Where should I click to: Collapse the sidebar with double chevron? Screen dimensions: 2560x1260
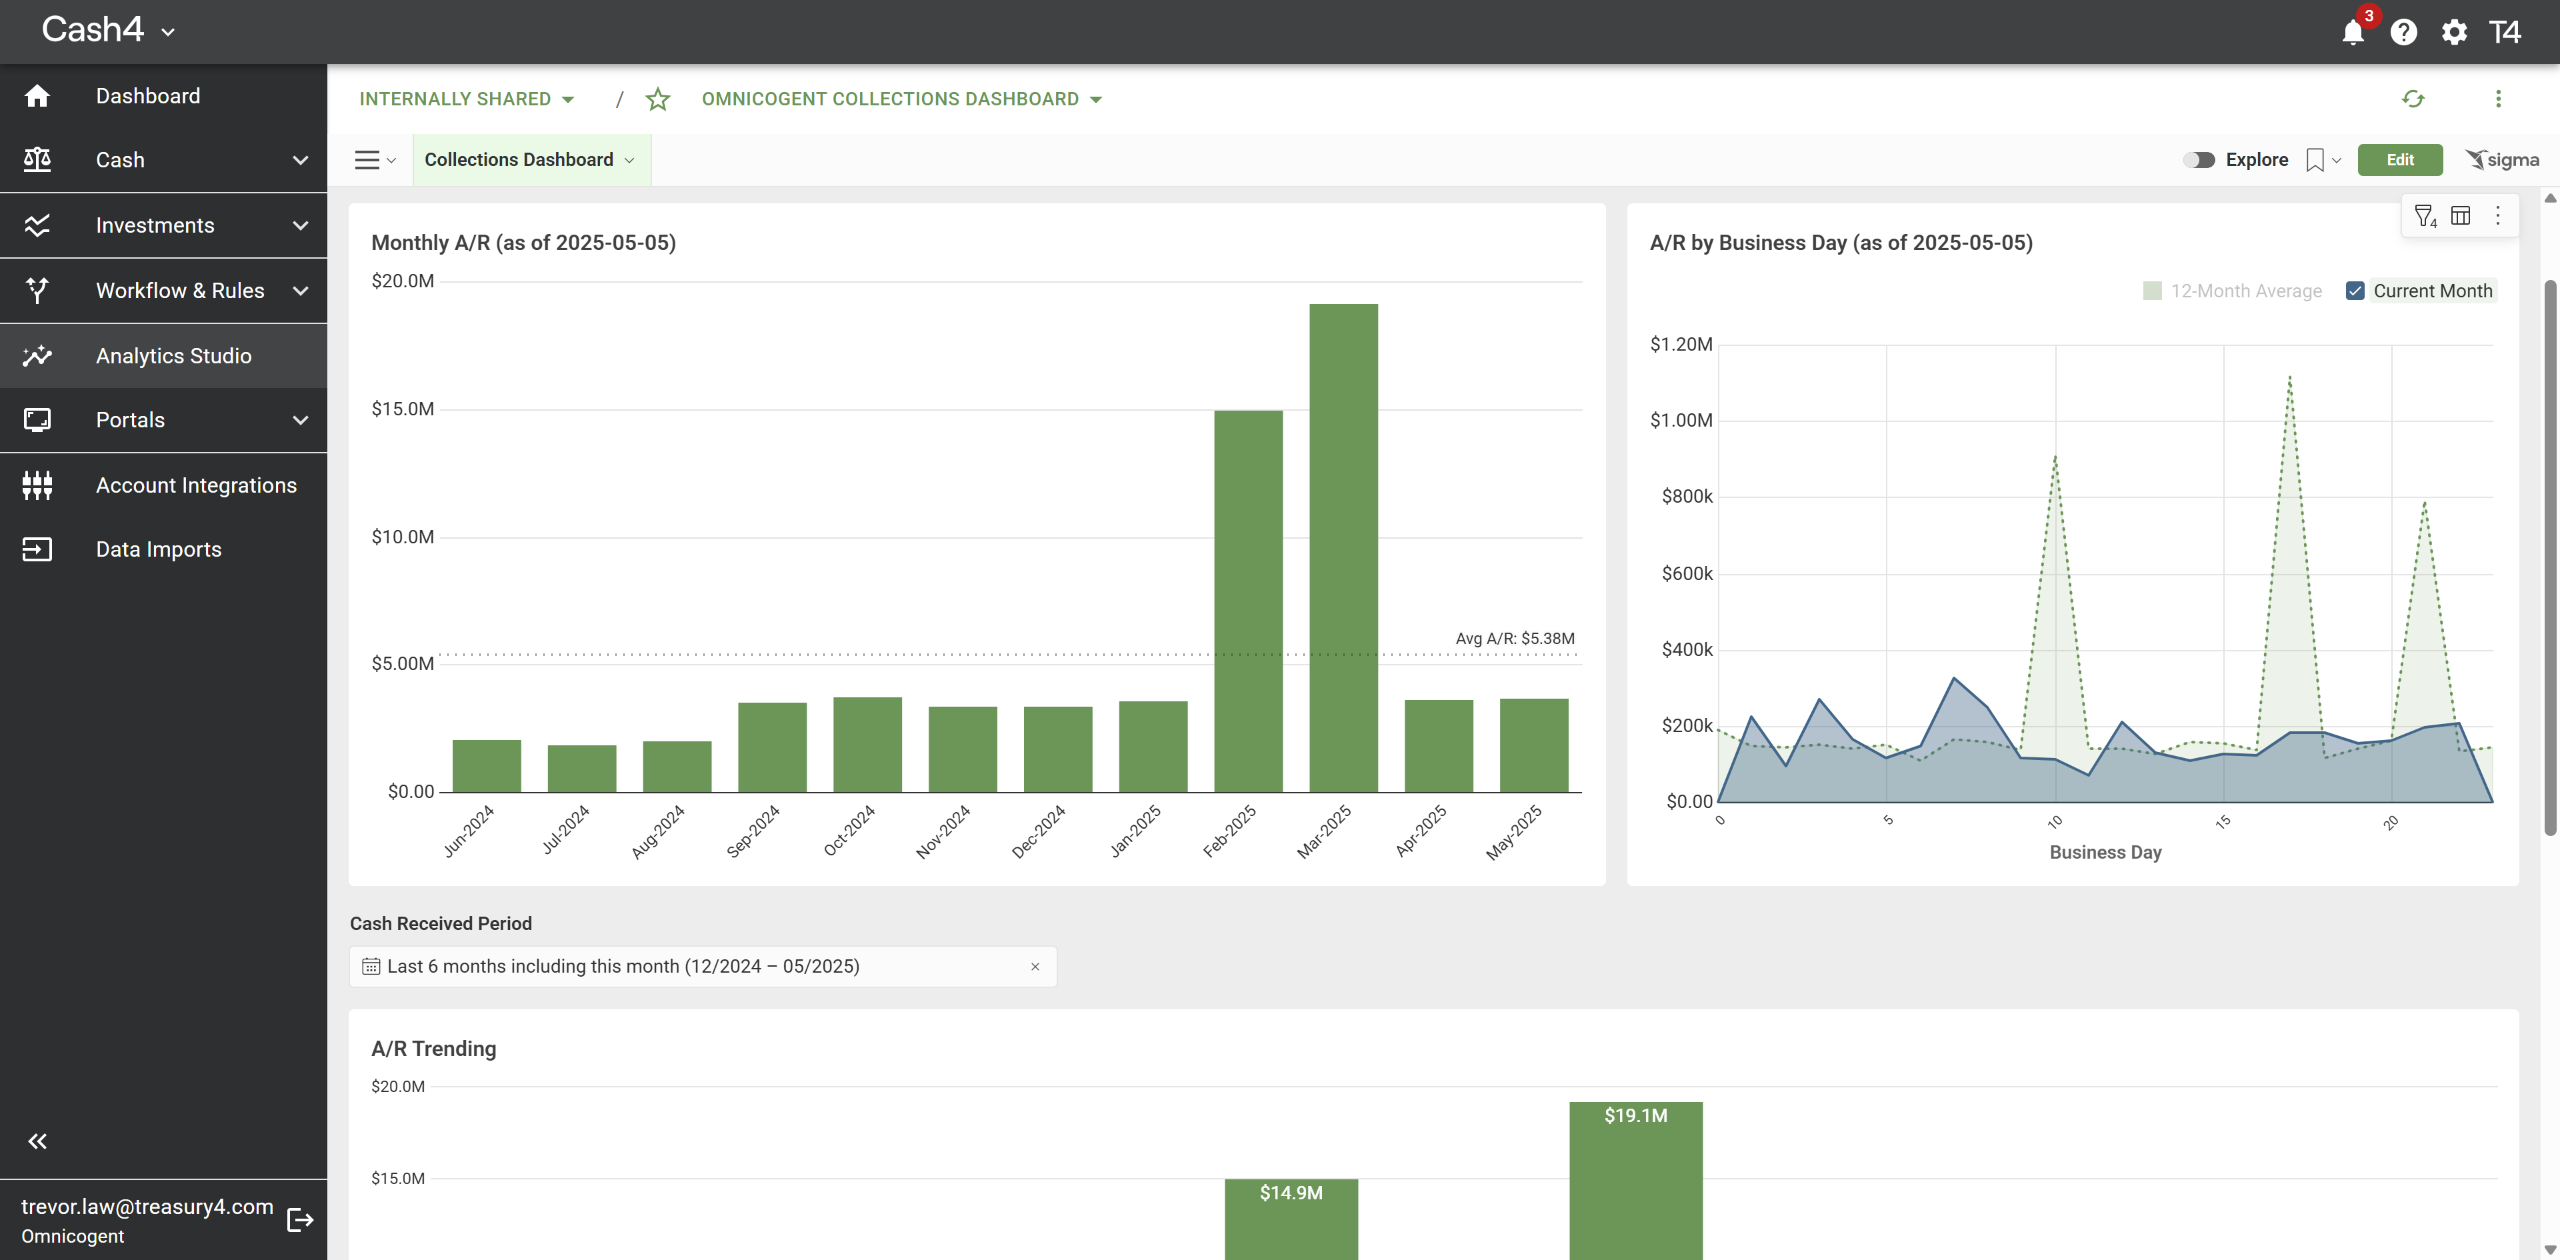point(38,1141)
